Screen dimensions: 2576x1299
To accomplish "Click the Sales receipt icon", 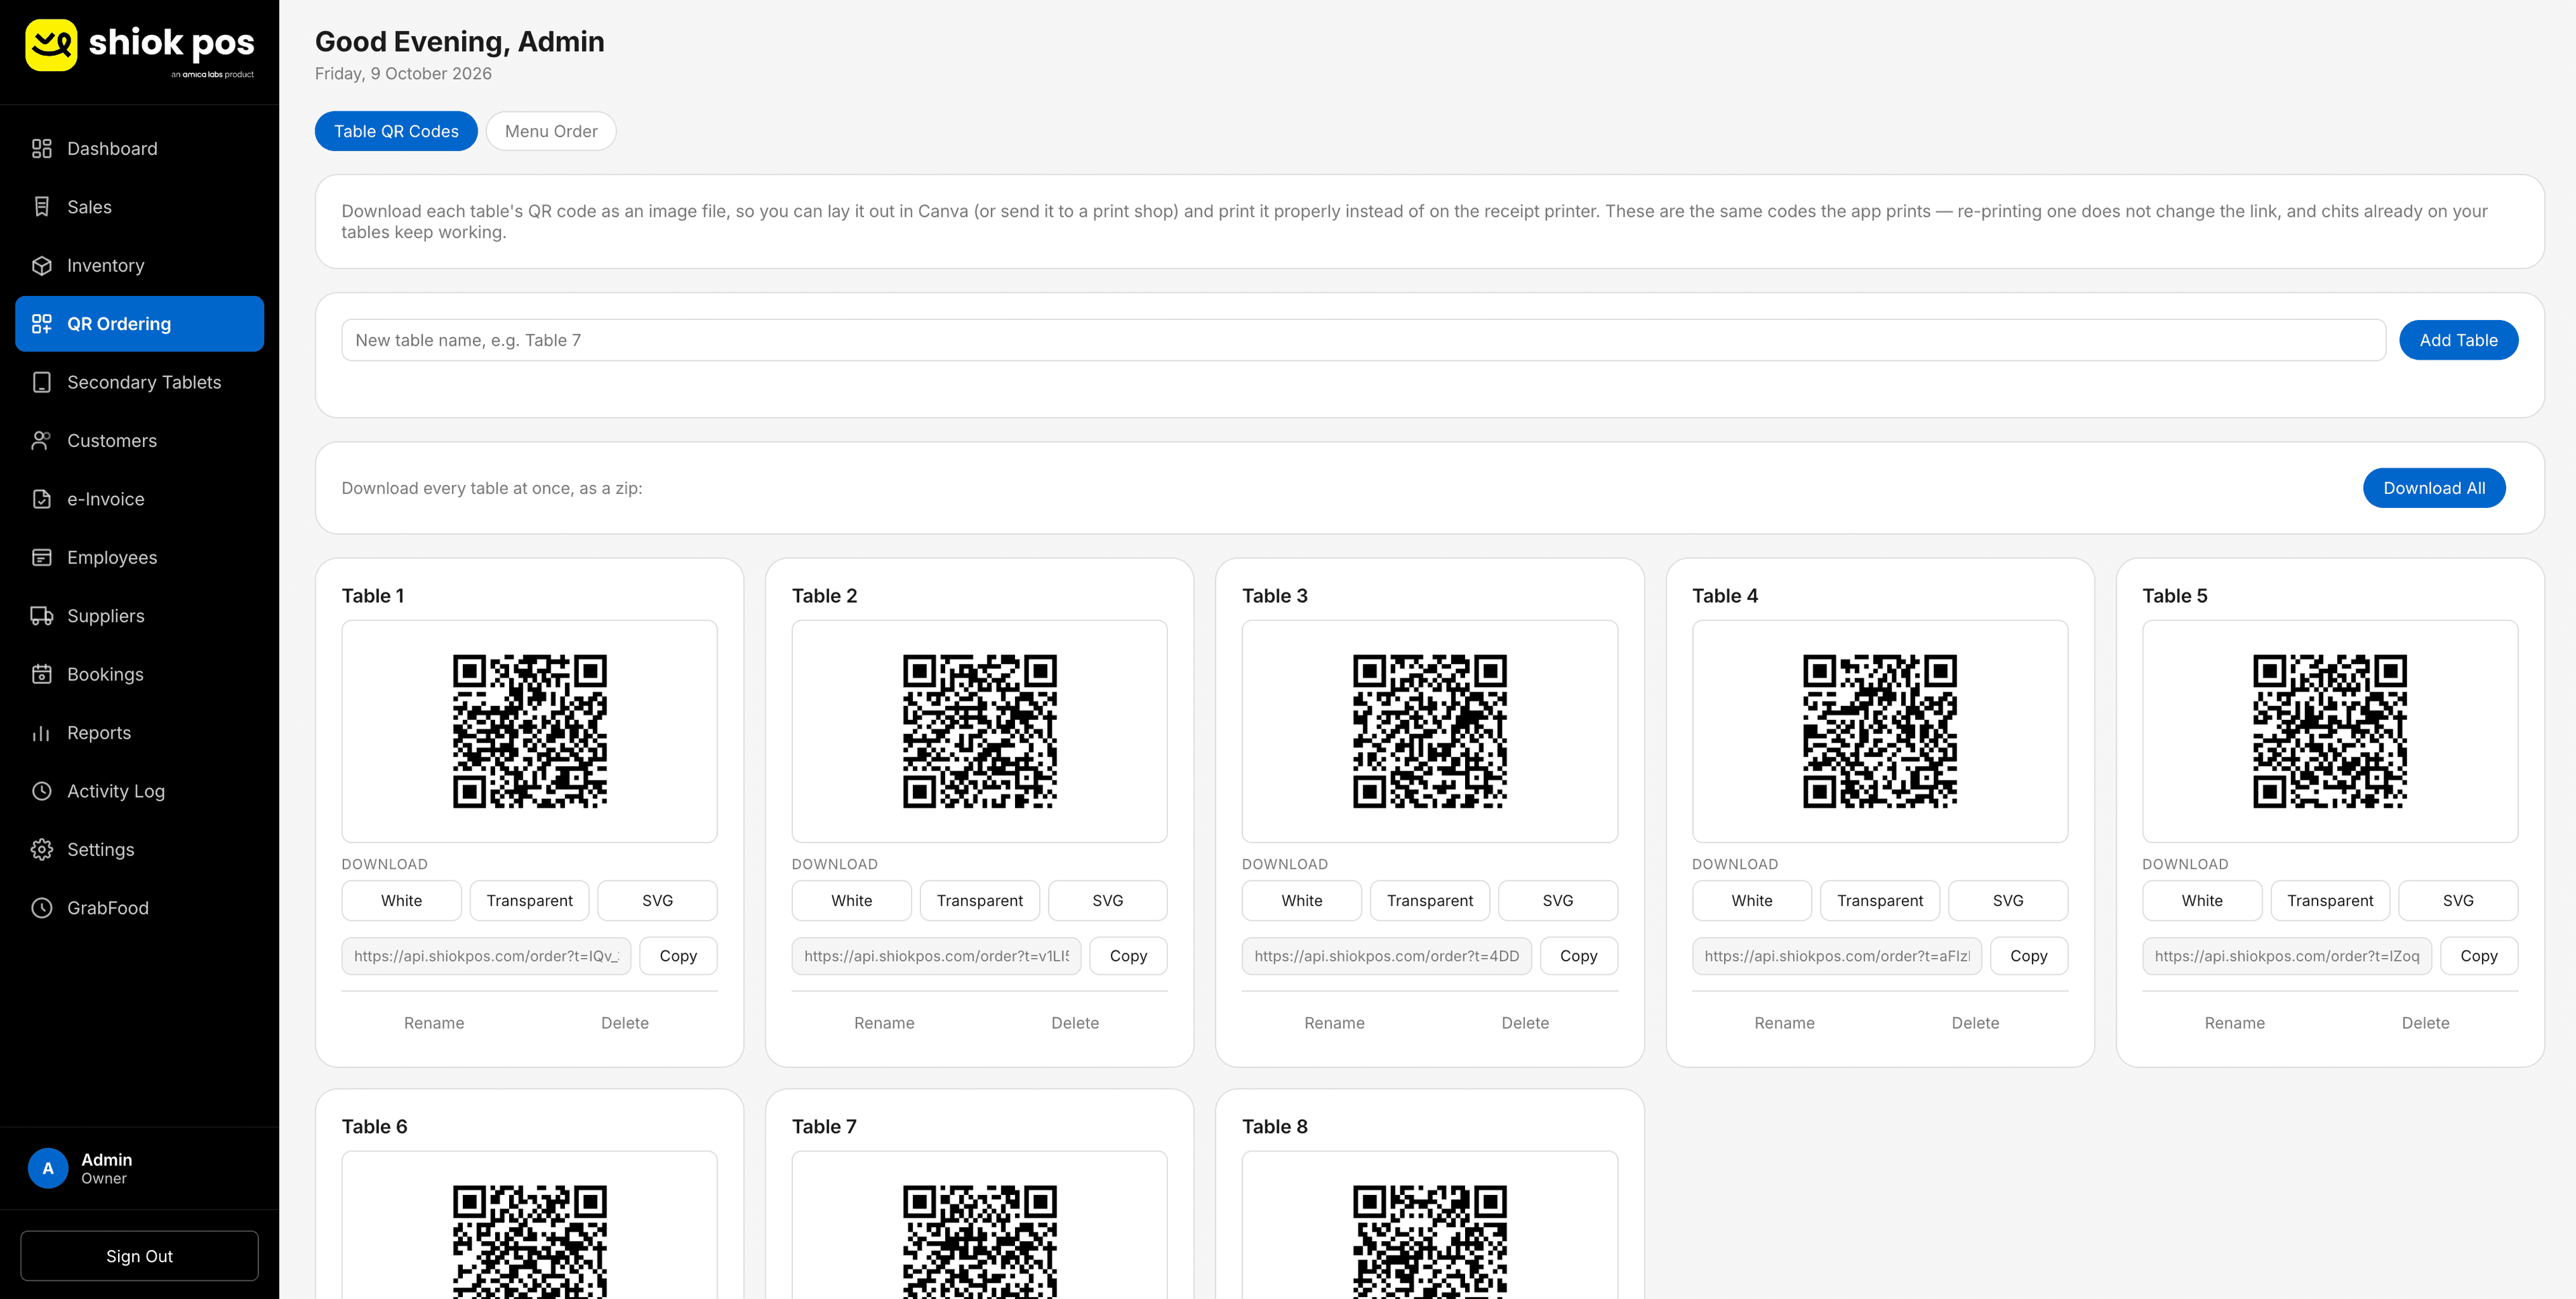I will (x=41, y=207).
